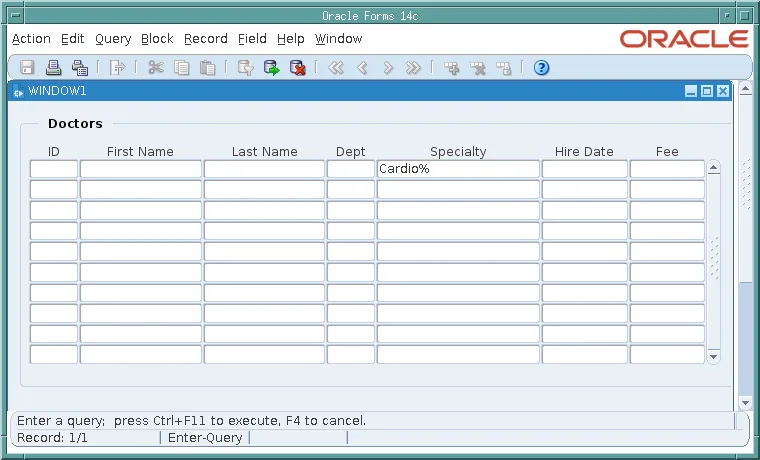Viewport: 760px width, 460px height.
Task: Click the first row Hire Date field
Action: (585, 169)
